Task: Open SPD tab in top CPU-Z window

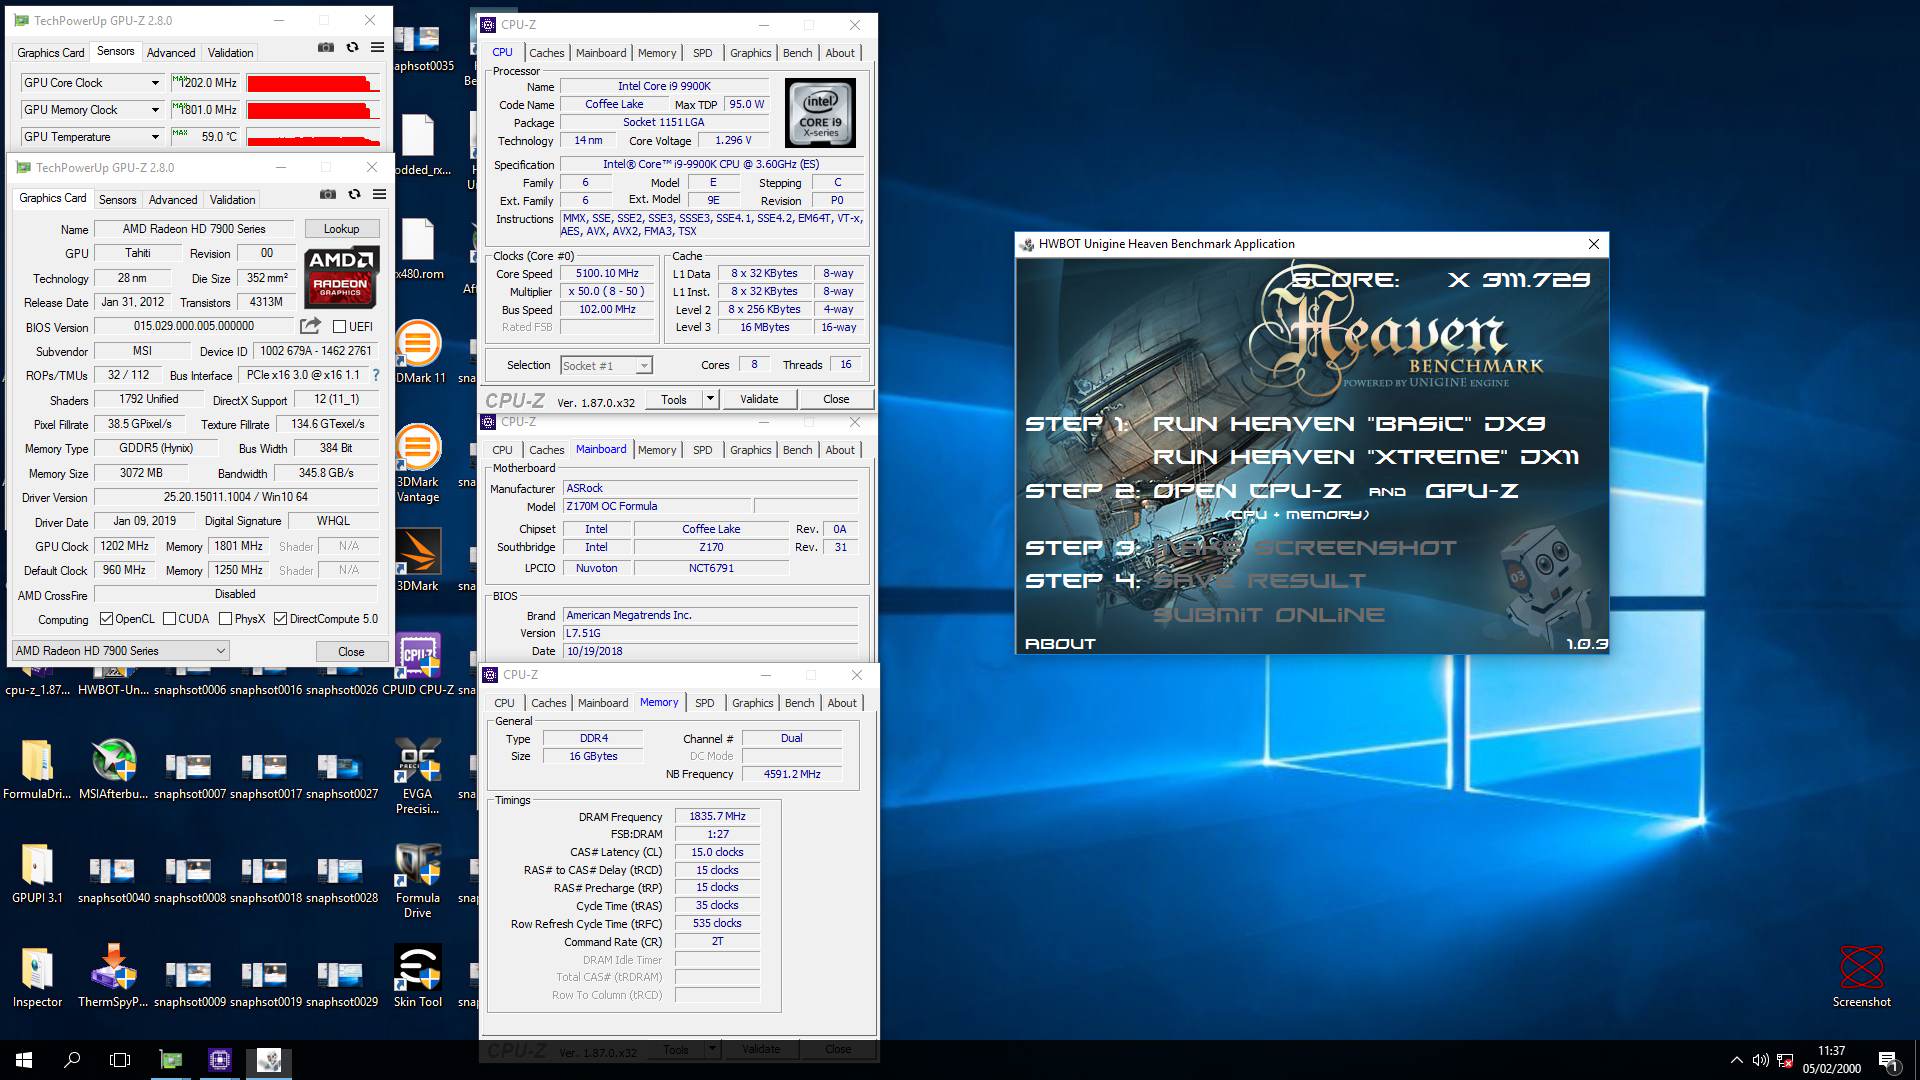Action: click(x=703, y=53)
